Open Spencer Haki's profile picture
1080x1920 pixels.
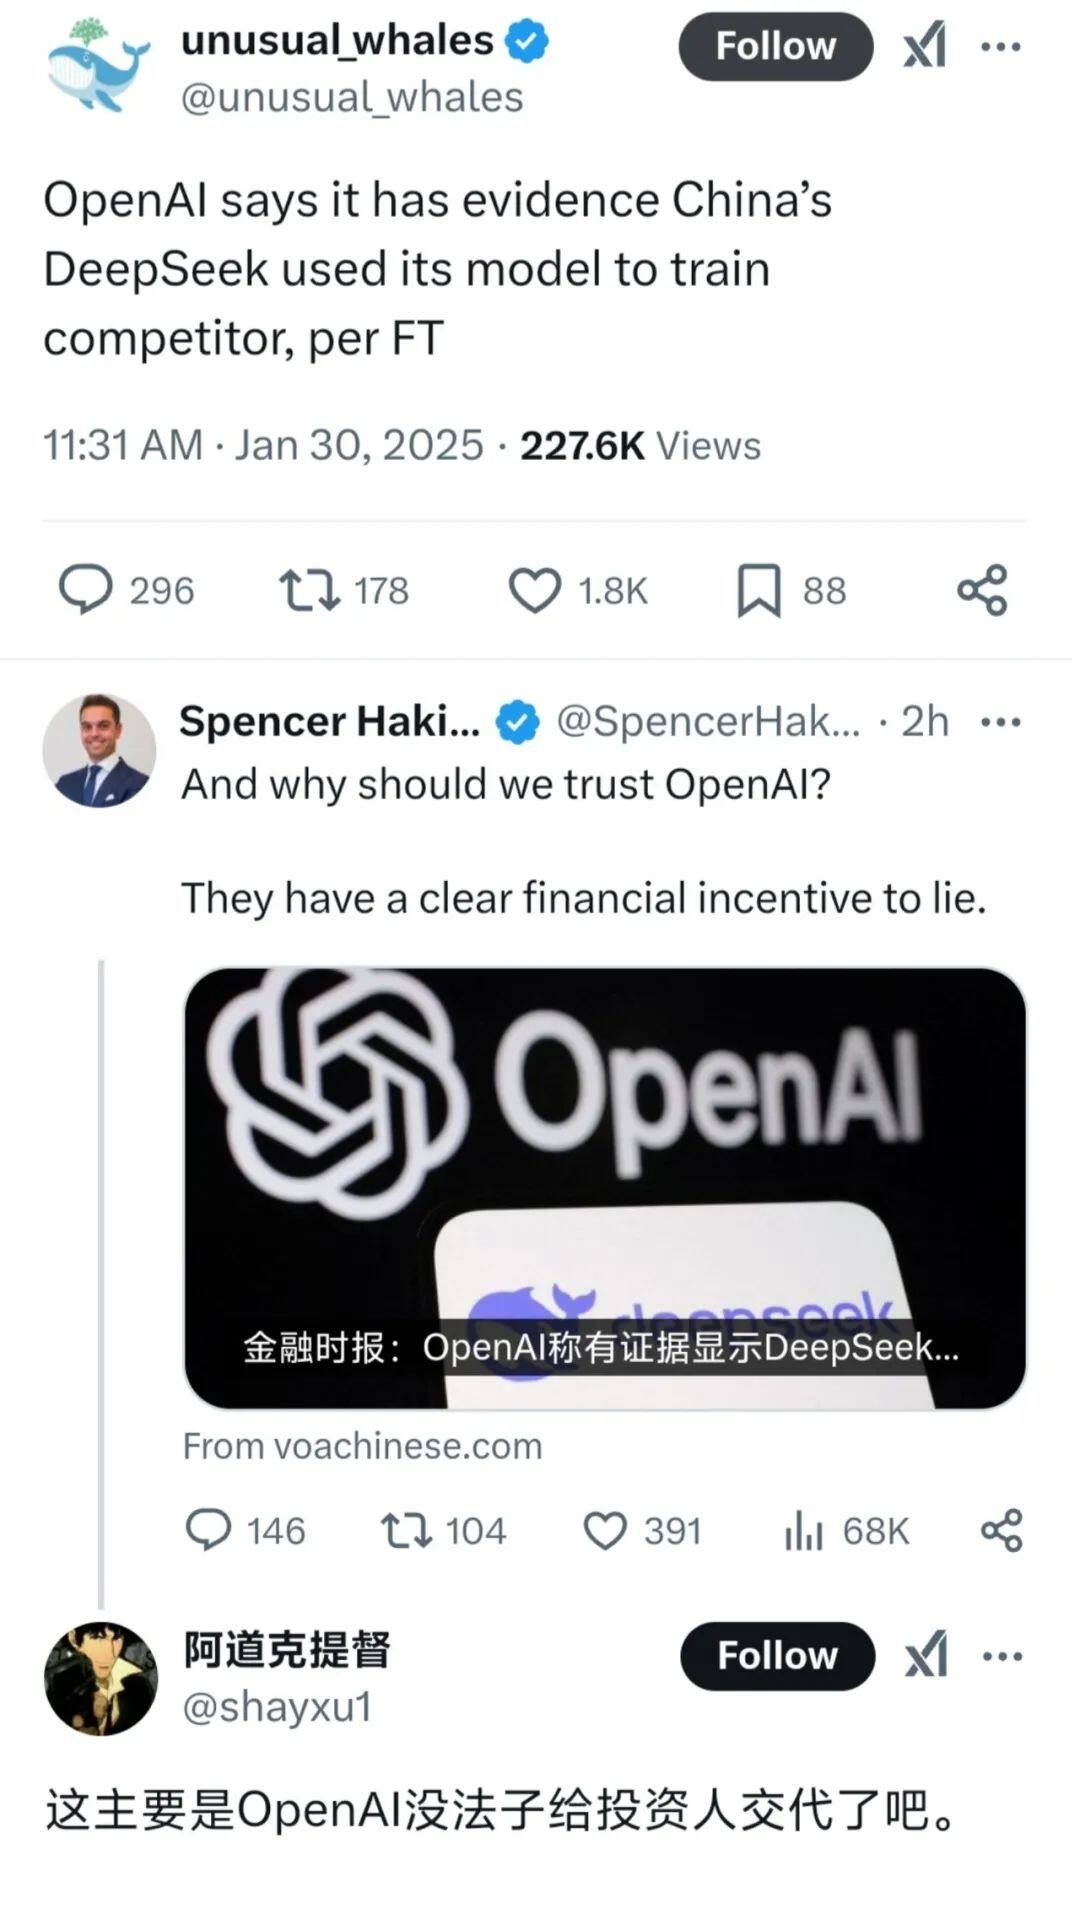pyautogui.click(x=99, y=750)
